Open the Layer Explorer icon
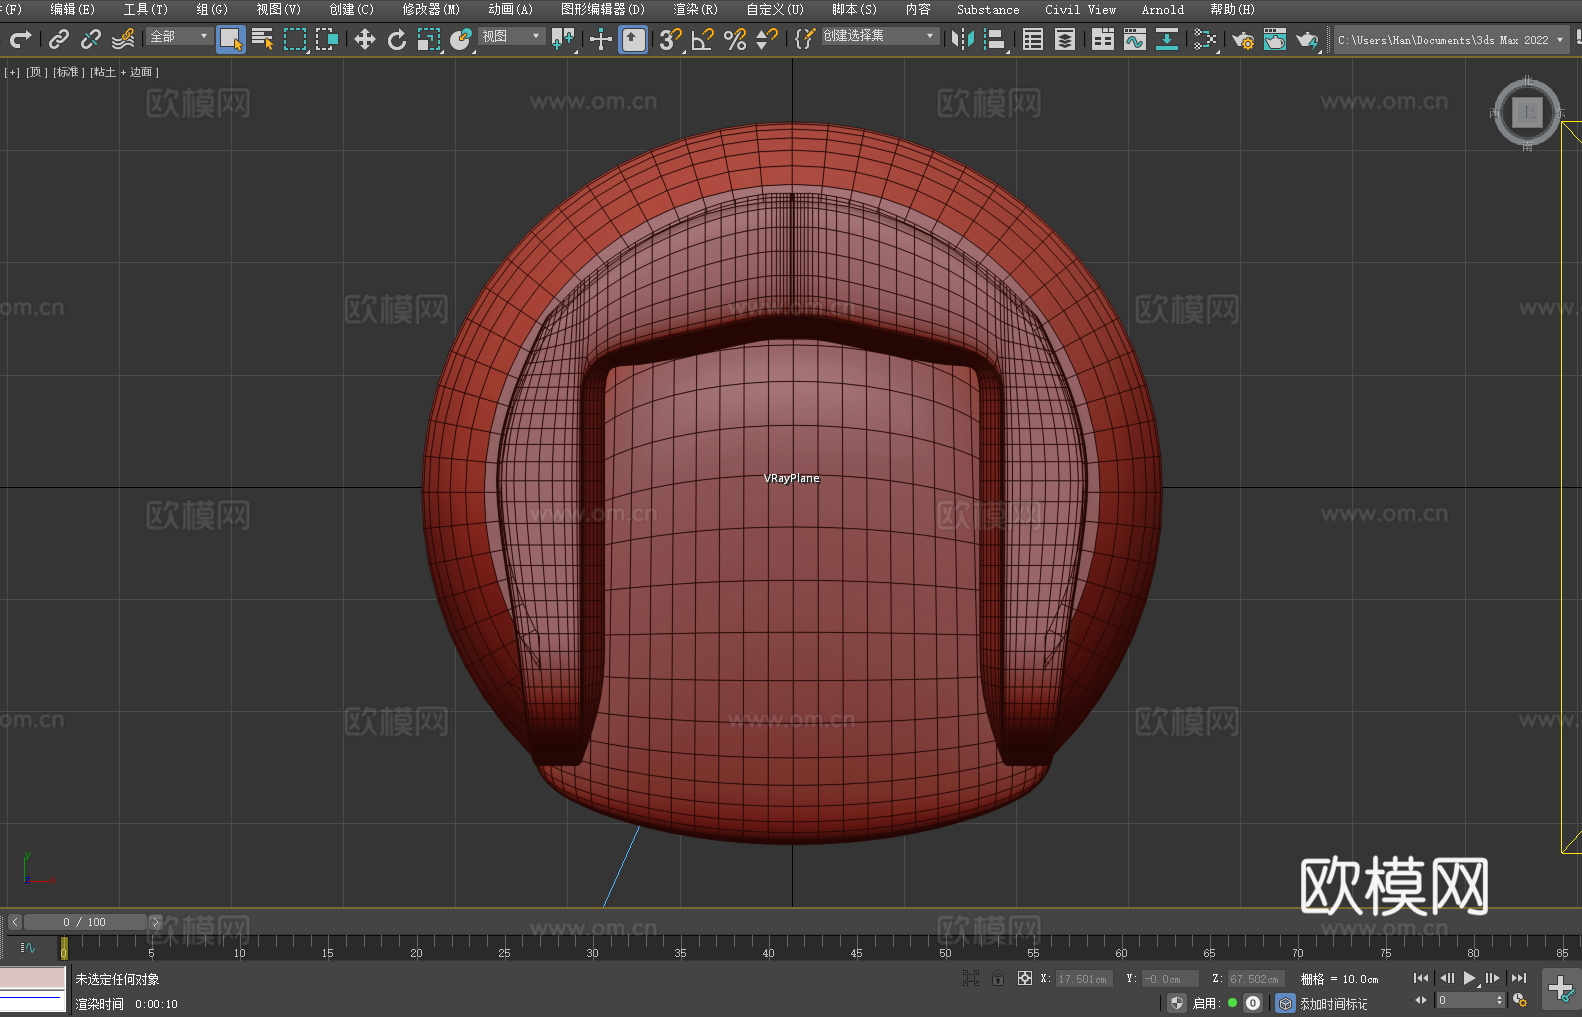The image size is (1582, 1017). (1065, 39)
